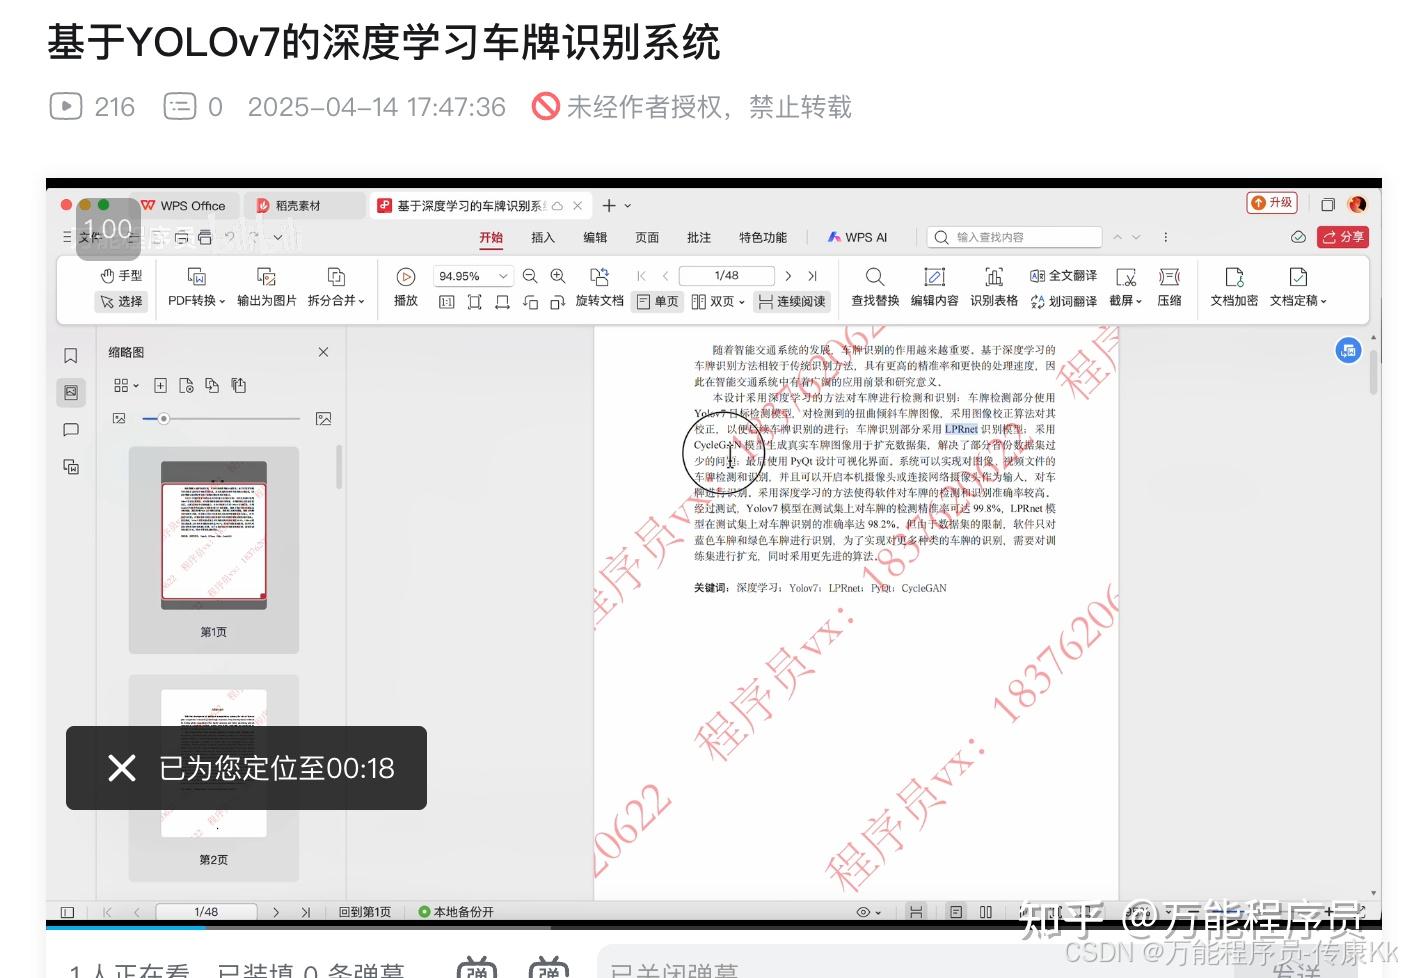Open the PDF转换 dropdown menu
The width and height of the screenshot is (1402, 978).
click(196, 301)
